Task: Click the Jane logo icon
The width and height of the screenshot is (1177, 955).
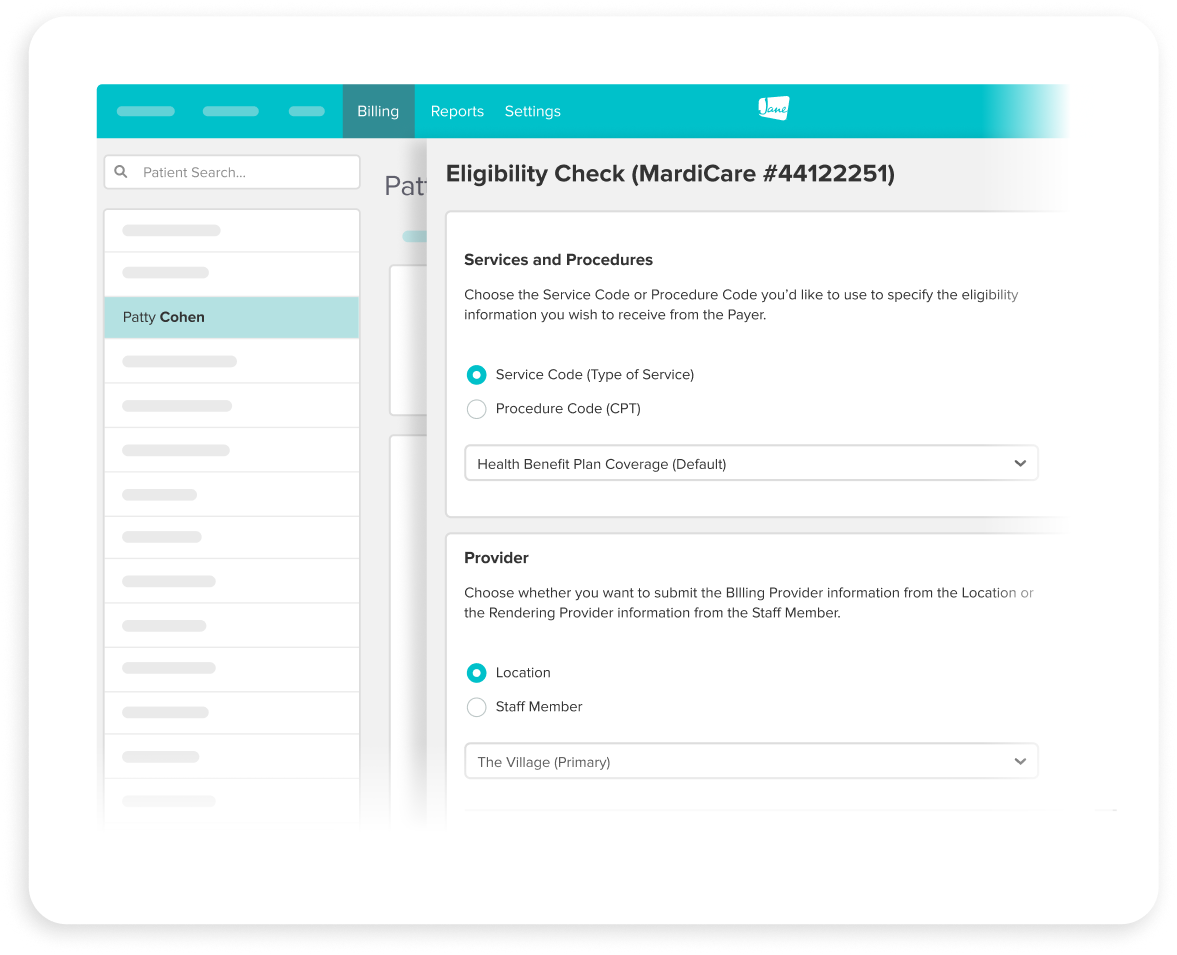Action: pos(773,108)
